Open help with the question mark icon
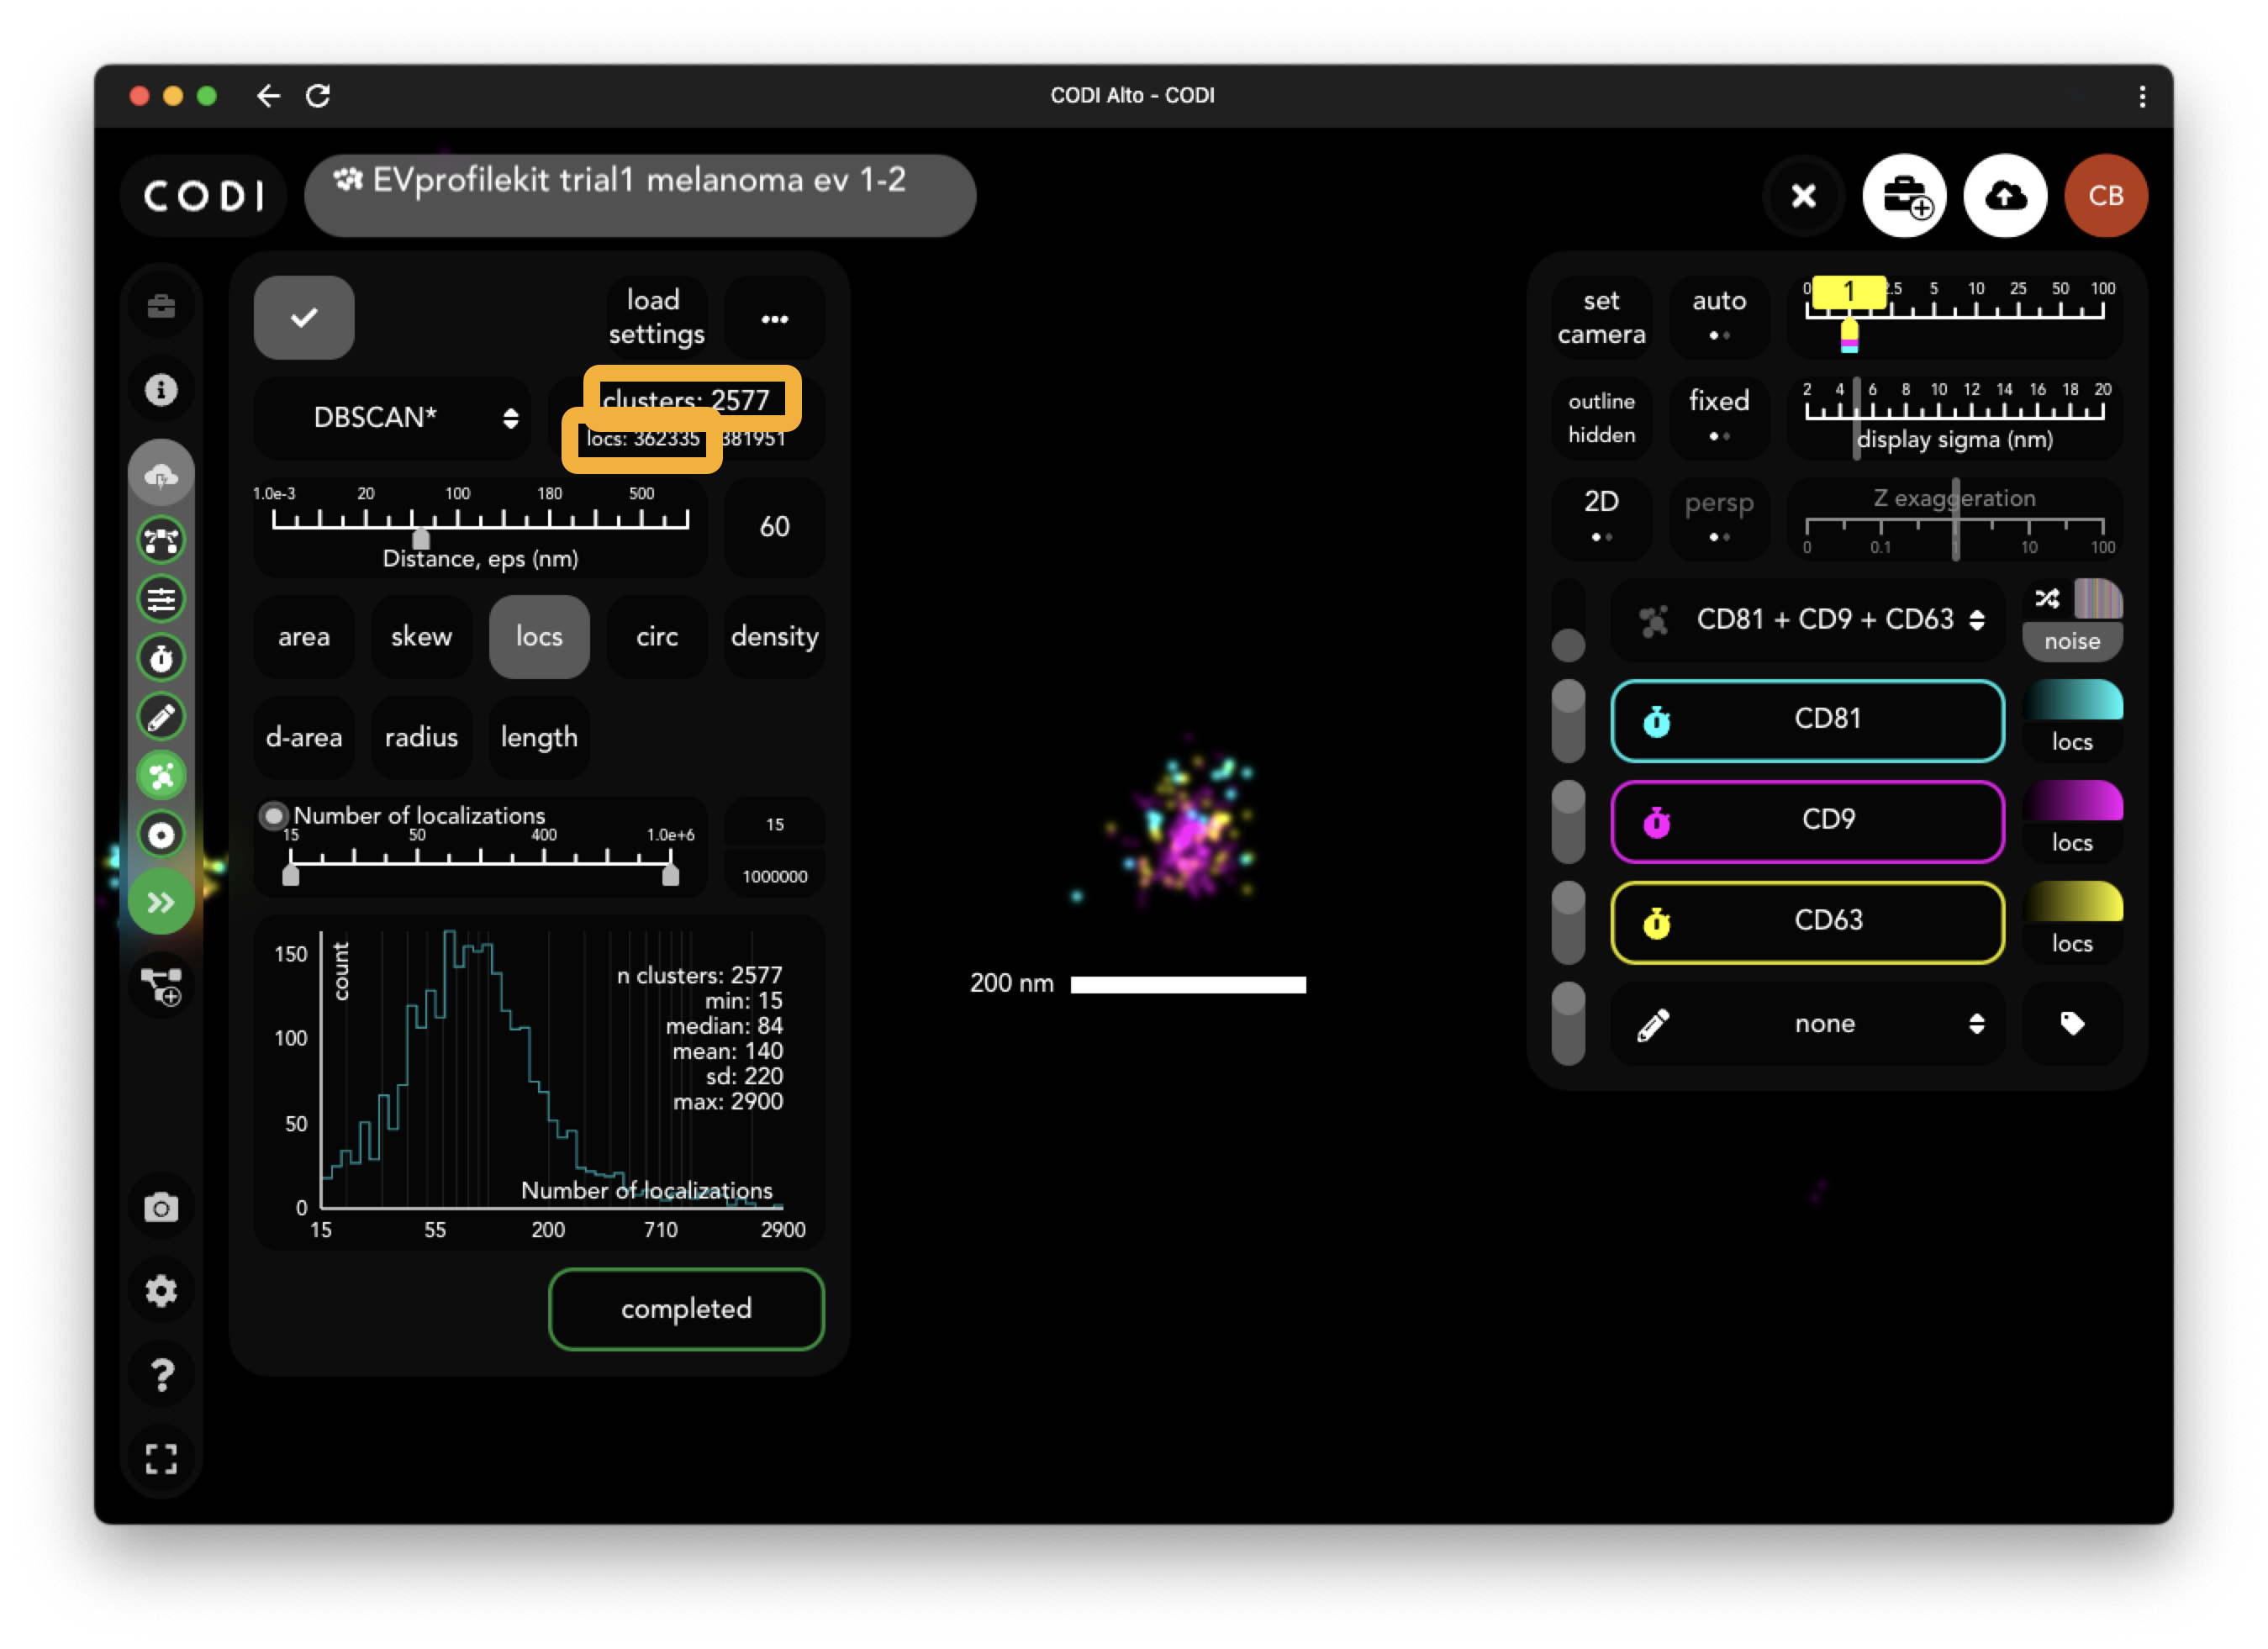The image size is (2268, 1649). (161, 1375)
